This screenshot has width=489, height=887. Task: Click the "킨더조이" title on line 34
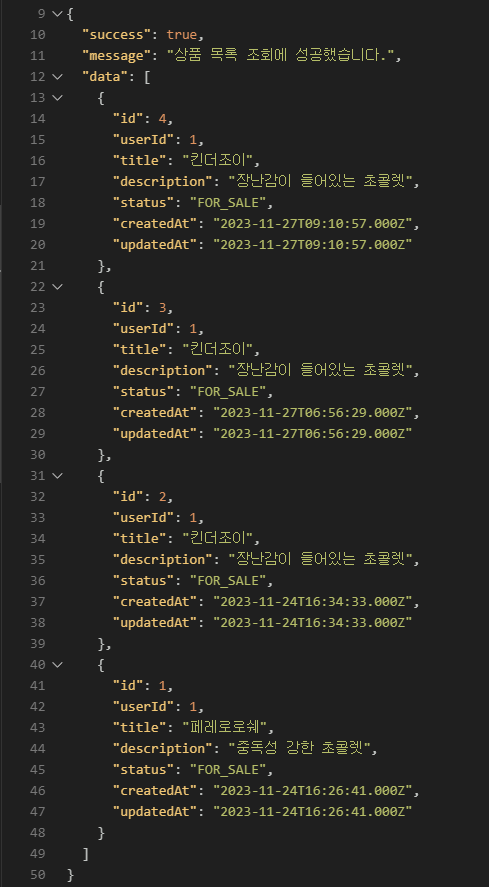pyautogui.click(x=217, y=539)
